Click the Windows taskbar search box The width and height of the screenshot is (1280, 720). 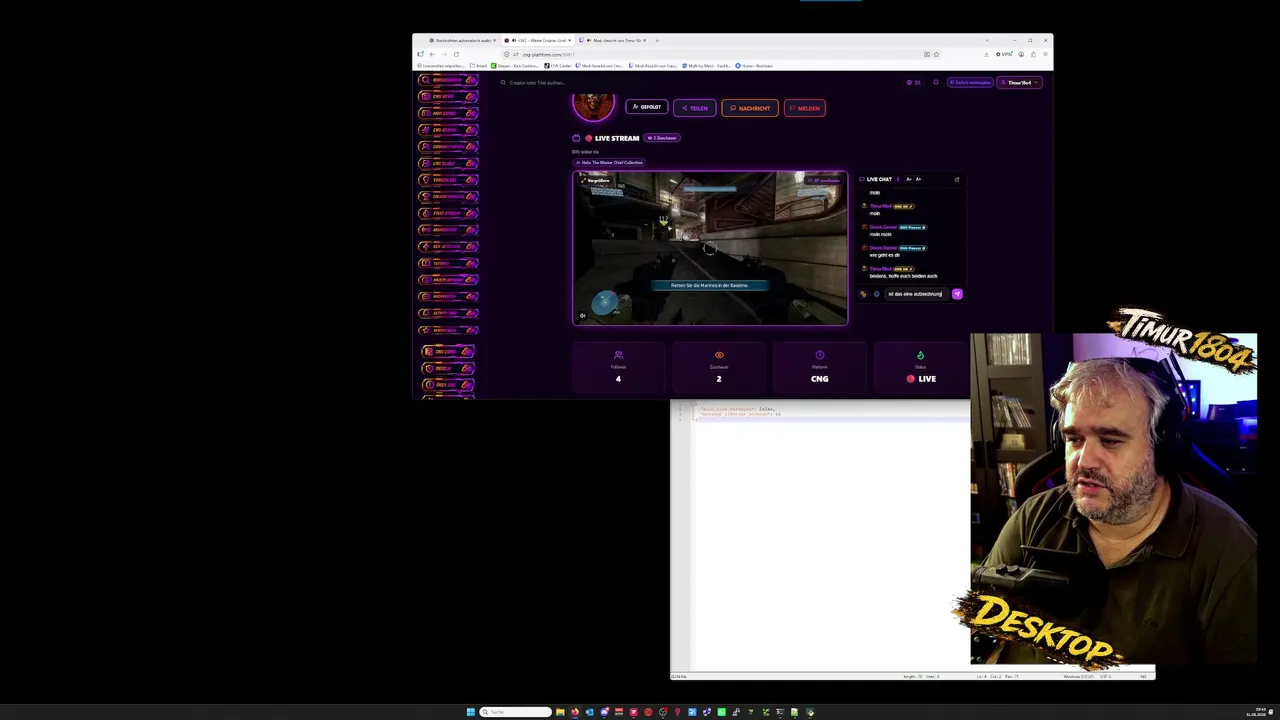515,712
